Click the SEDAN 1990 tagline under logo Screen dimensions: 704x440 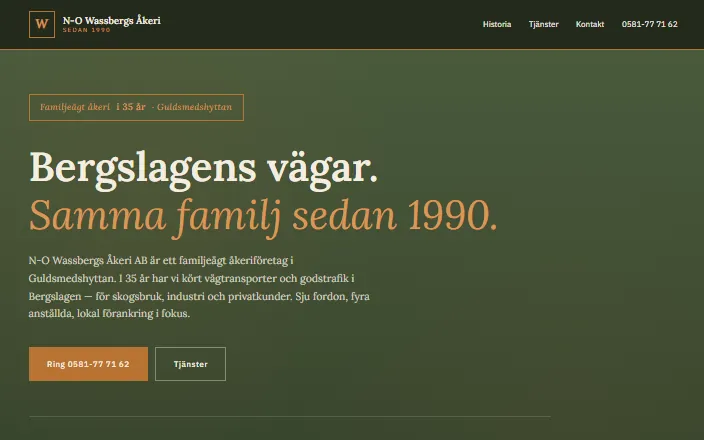(x=86, y=30)
